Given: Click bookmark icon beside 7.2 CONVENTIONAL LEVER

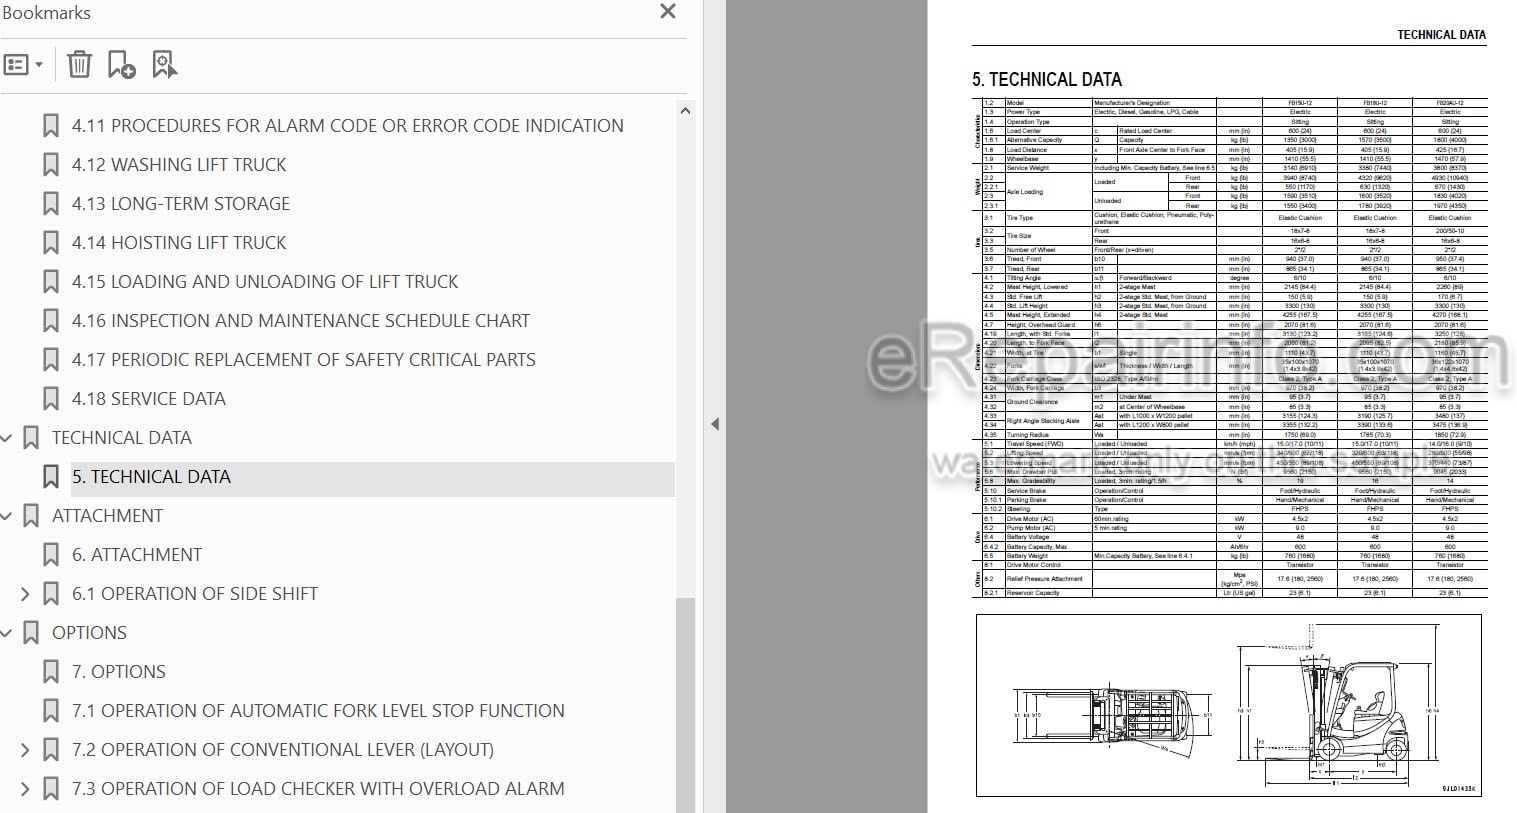Looking at the screenshot, I should [50, 750].
